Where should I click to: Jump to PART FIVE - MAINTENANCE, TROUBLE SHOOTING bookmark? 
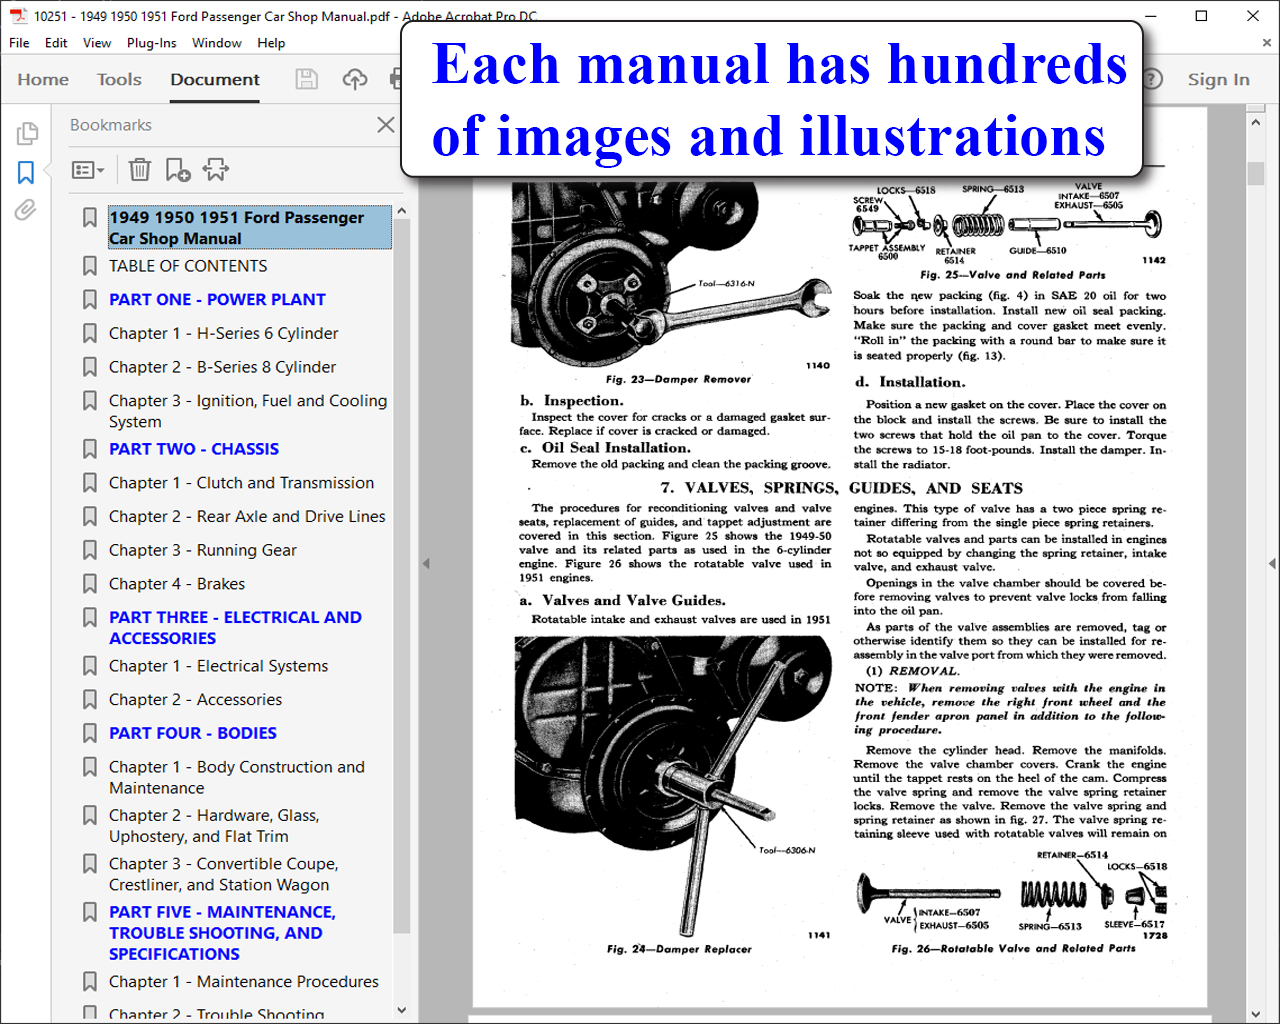click(x=222, y=933)
